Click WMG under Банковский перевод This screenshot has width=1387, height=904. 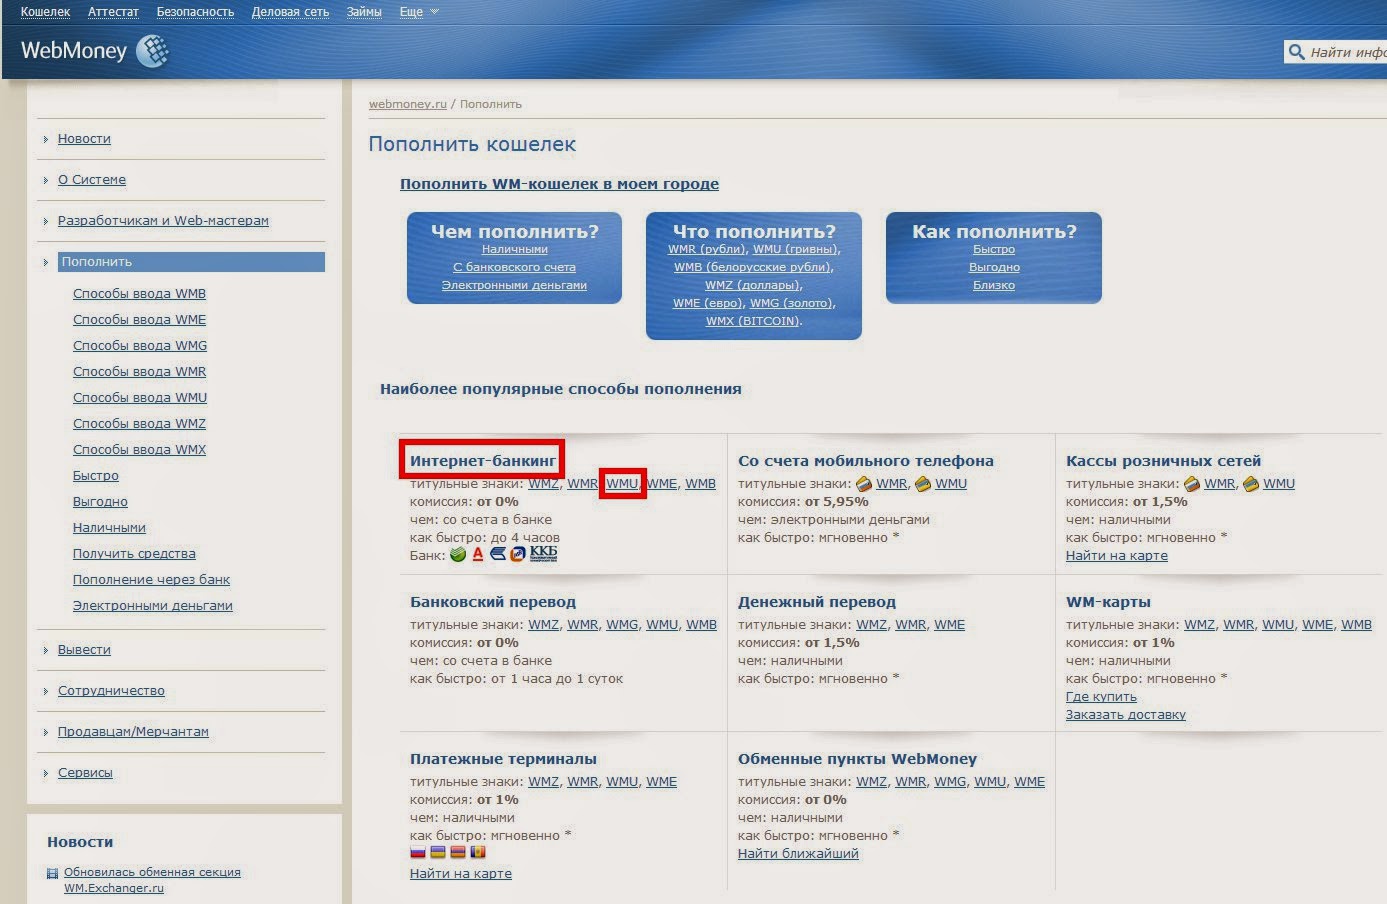click(x=622, y=625)
